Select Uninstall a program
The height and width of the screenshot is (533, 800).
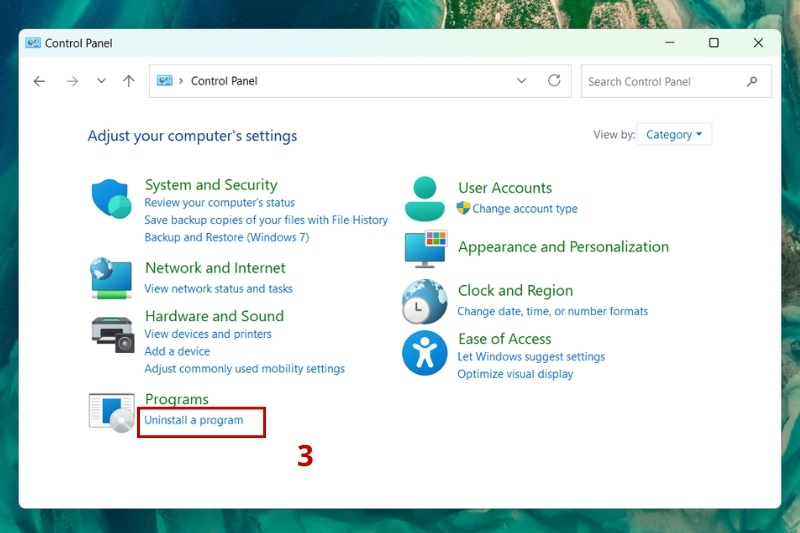point(194,420)
